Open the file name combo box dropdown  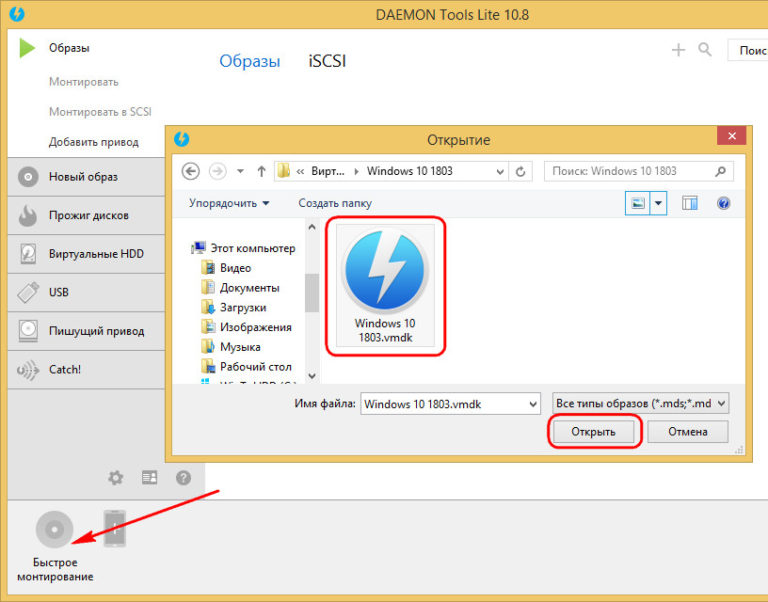(x=530, y=404)
